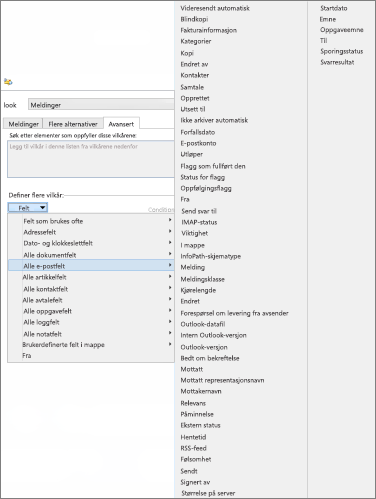Select the Samtale field

point(192,87)
